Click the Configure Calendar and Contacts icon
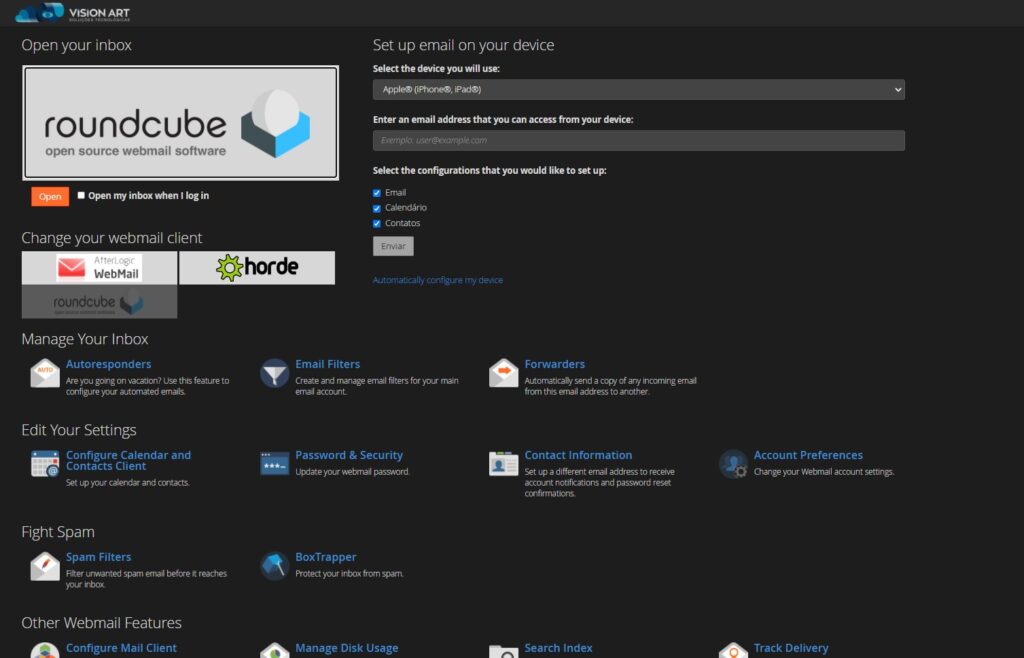 click(45, 464)
